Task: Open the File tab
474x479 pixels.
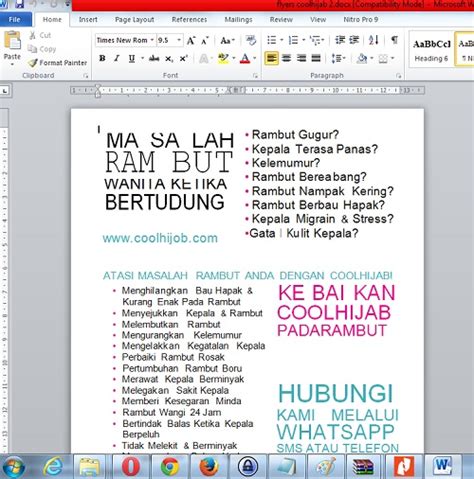Action: [14, 20]
